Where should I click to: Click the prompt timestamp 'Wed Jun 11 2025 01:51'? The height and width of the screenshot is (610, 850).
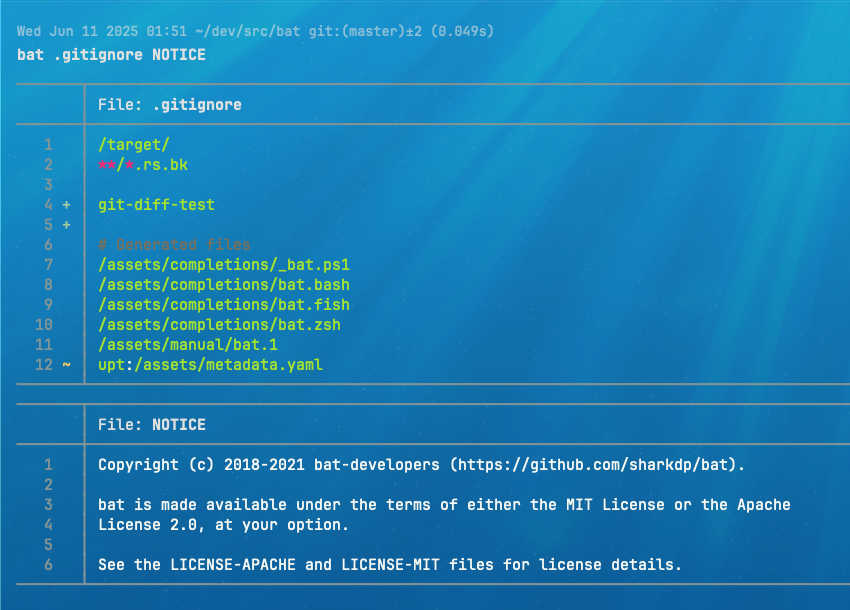102,31
